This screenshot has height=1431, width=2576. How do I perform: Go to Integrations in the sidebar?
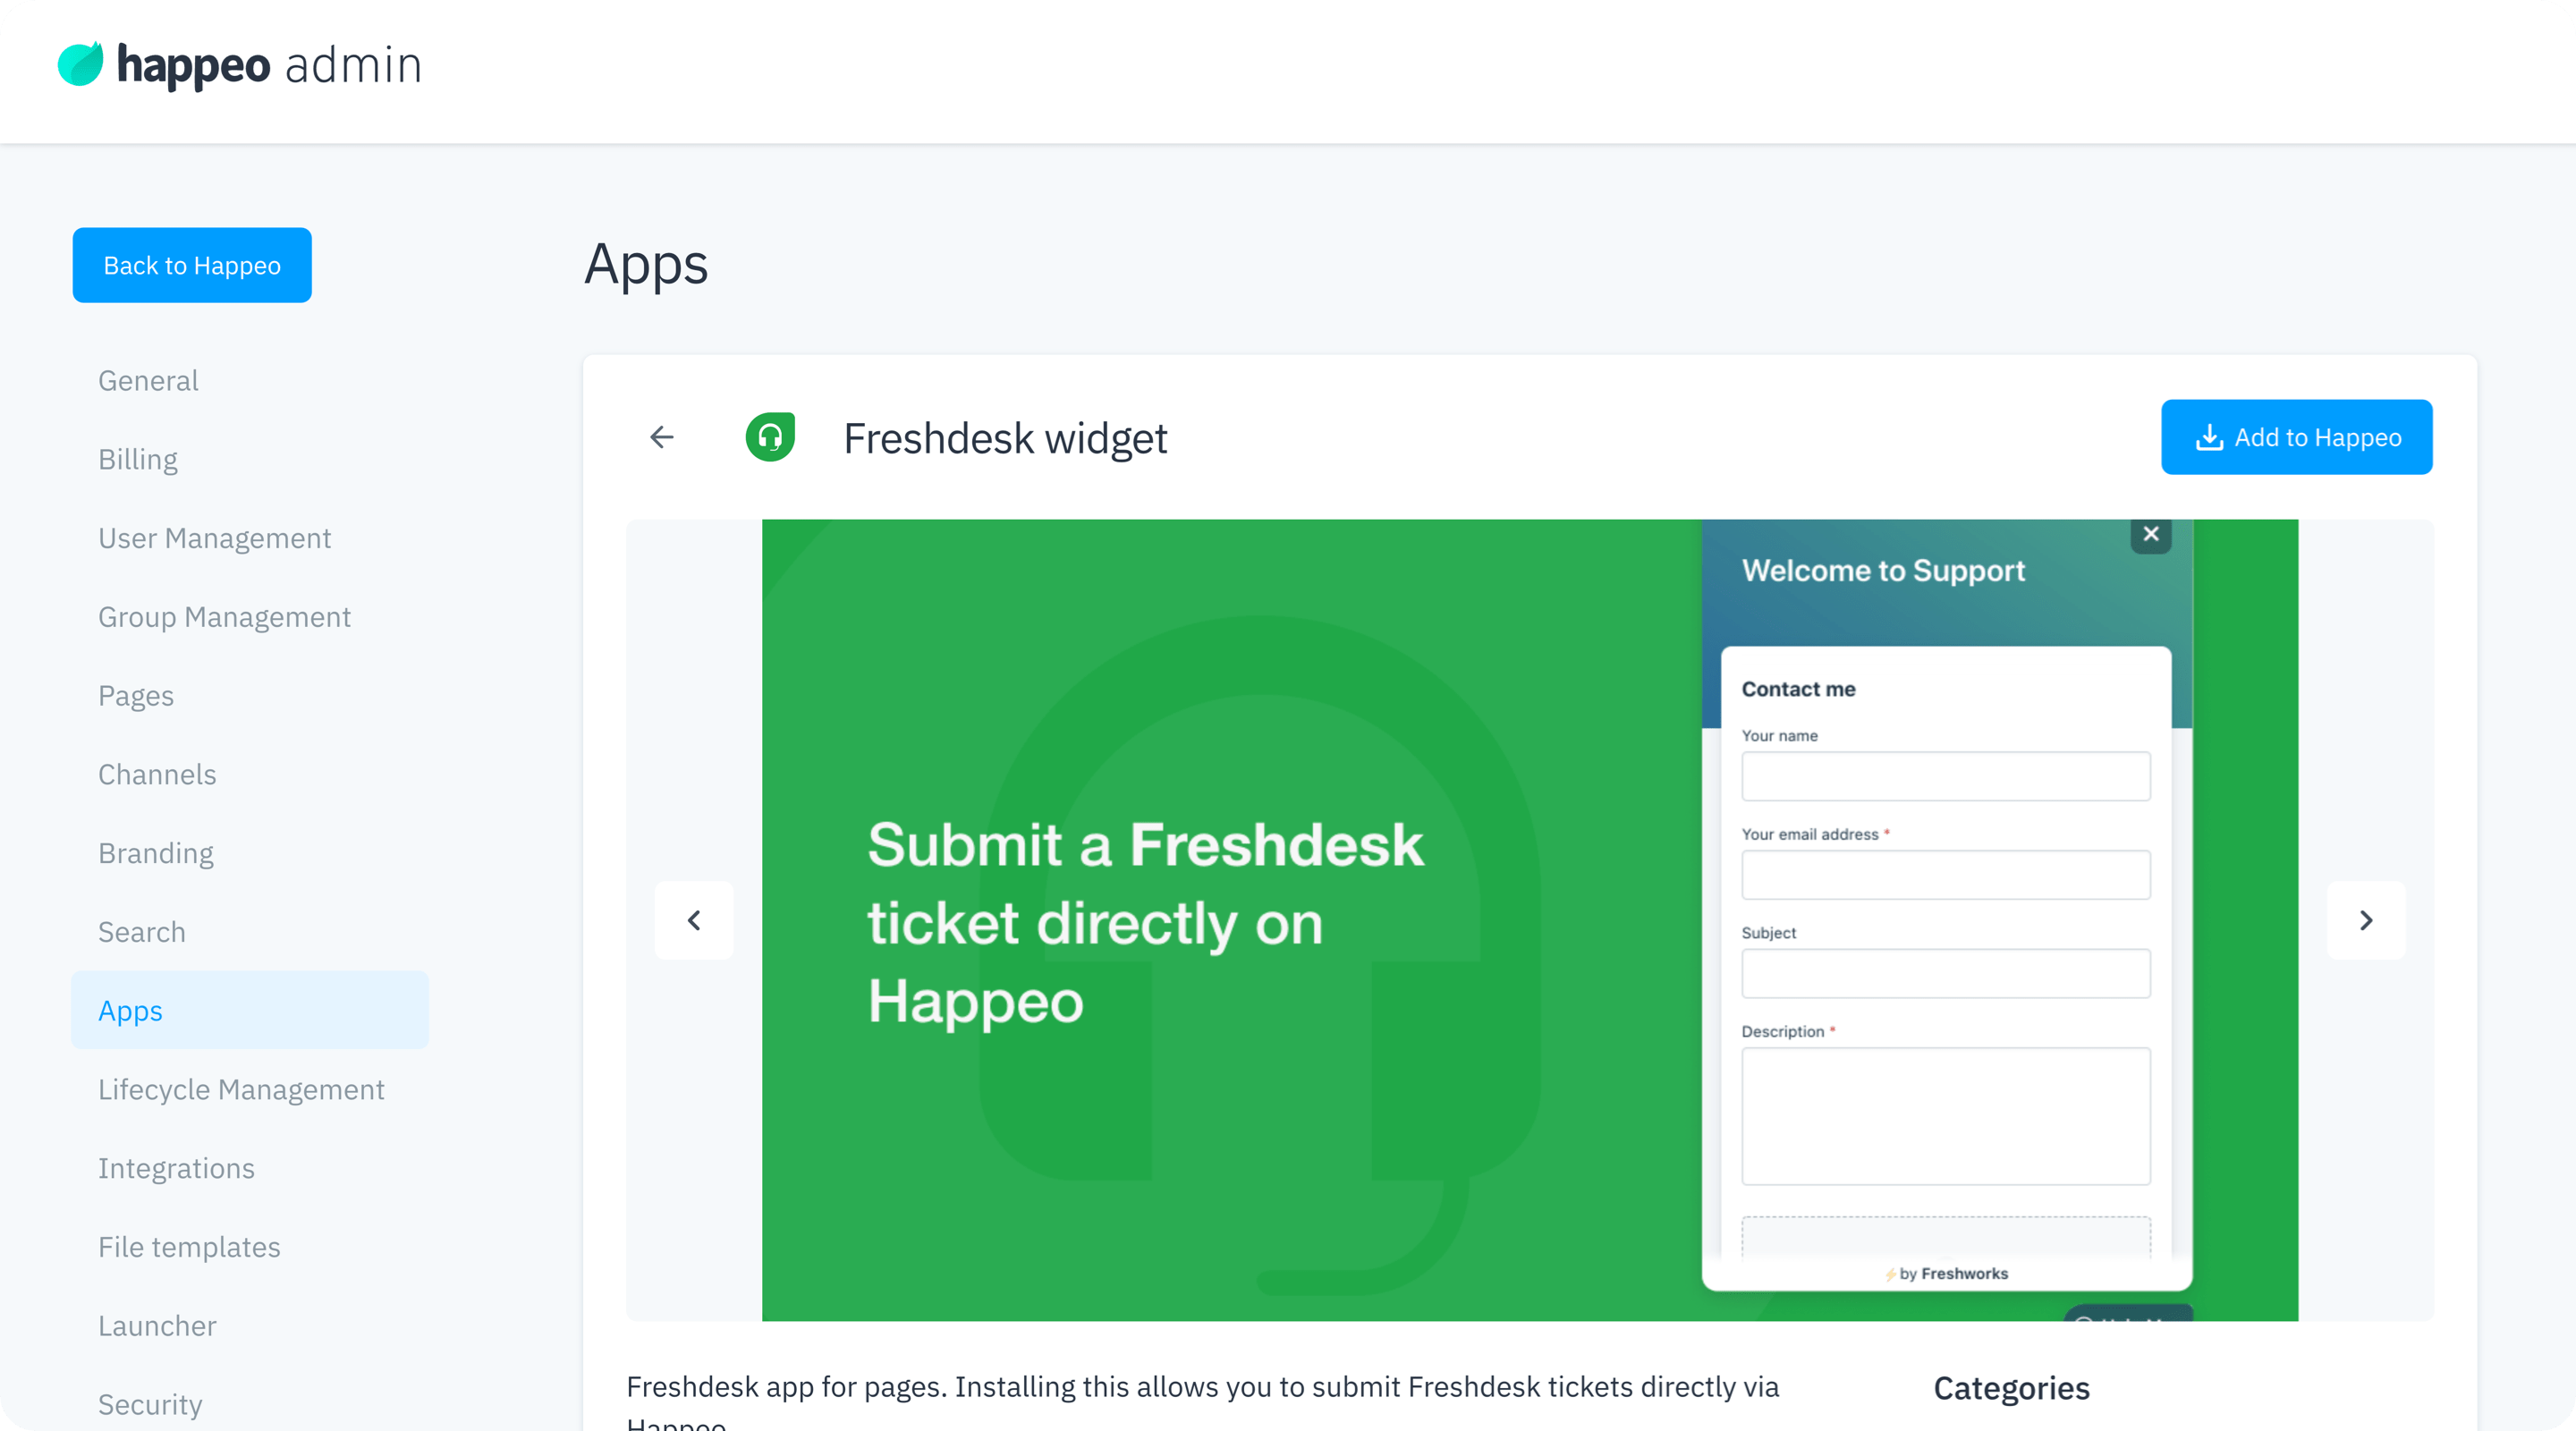176,1167
